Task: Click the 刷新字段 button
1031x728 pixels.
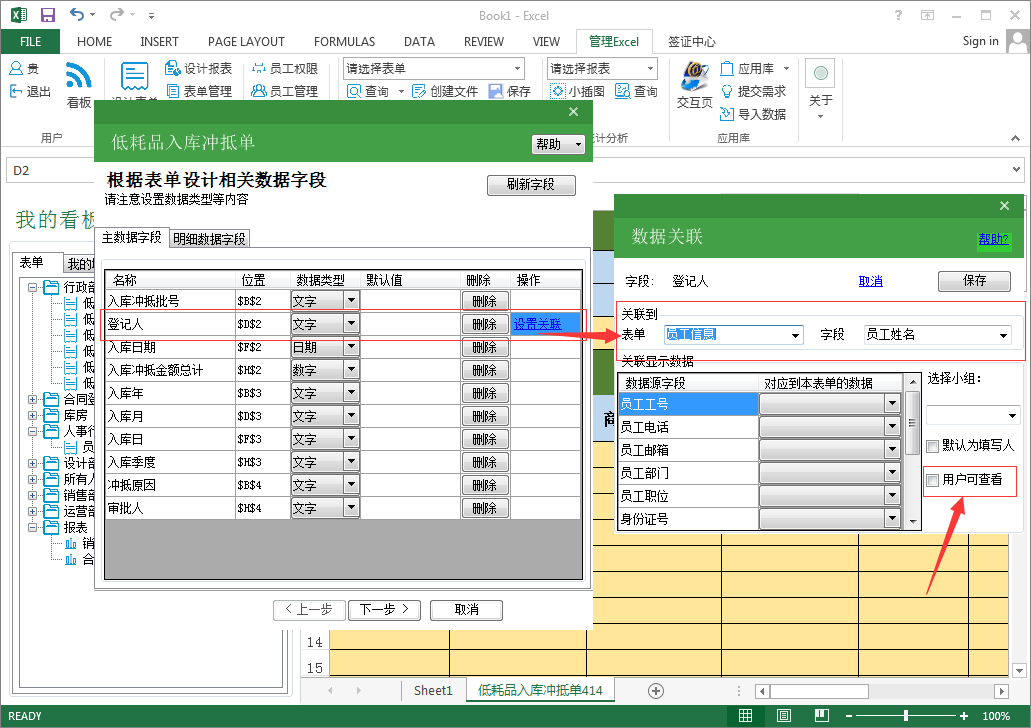Action: pos(531,185)
